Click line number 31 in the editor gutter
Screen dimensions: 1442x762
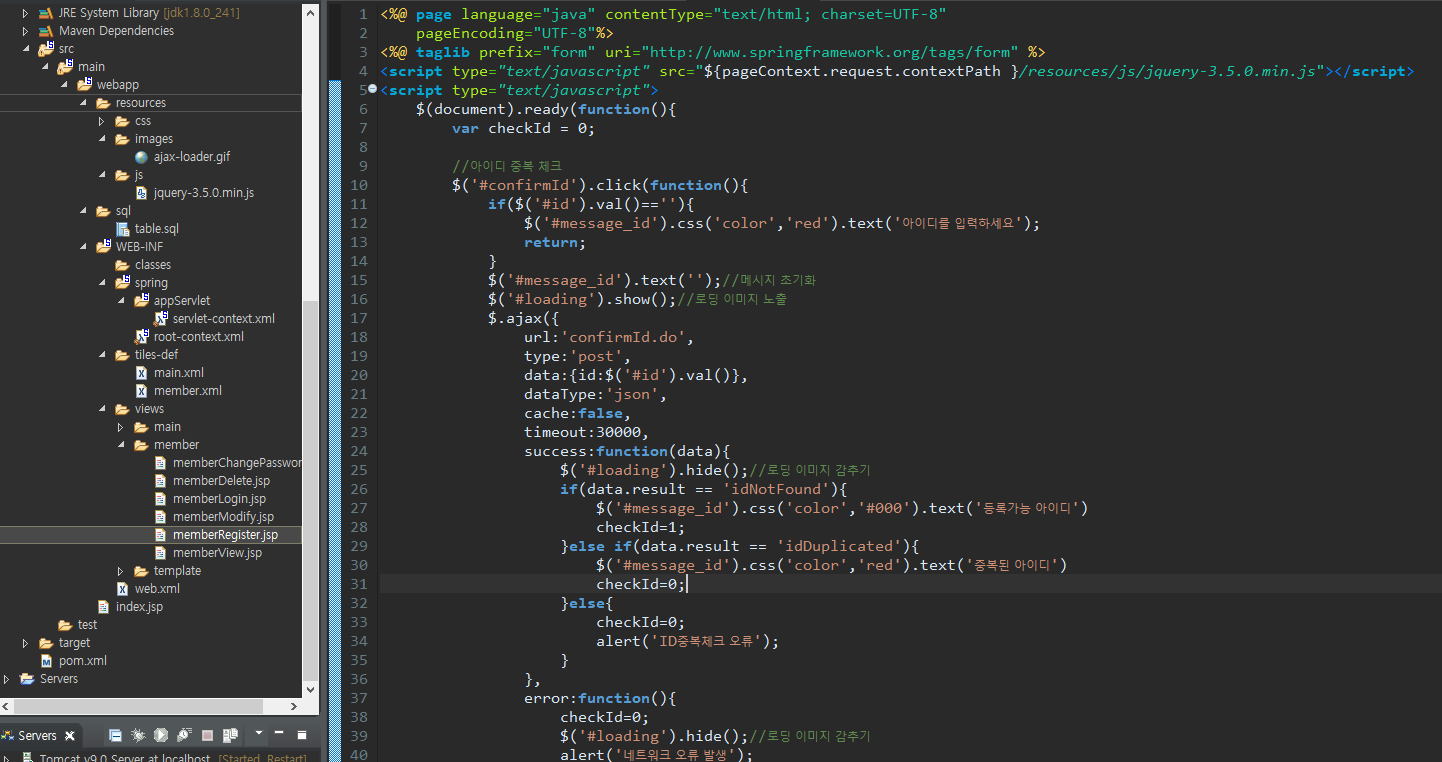[359, 584]
